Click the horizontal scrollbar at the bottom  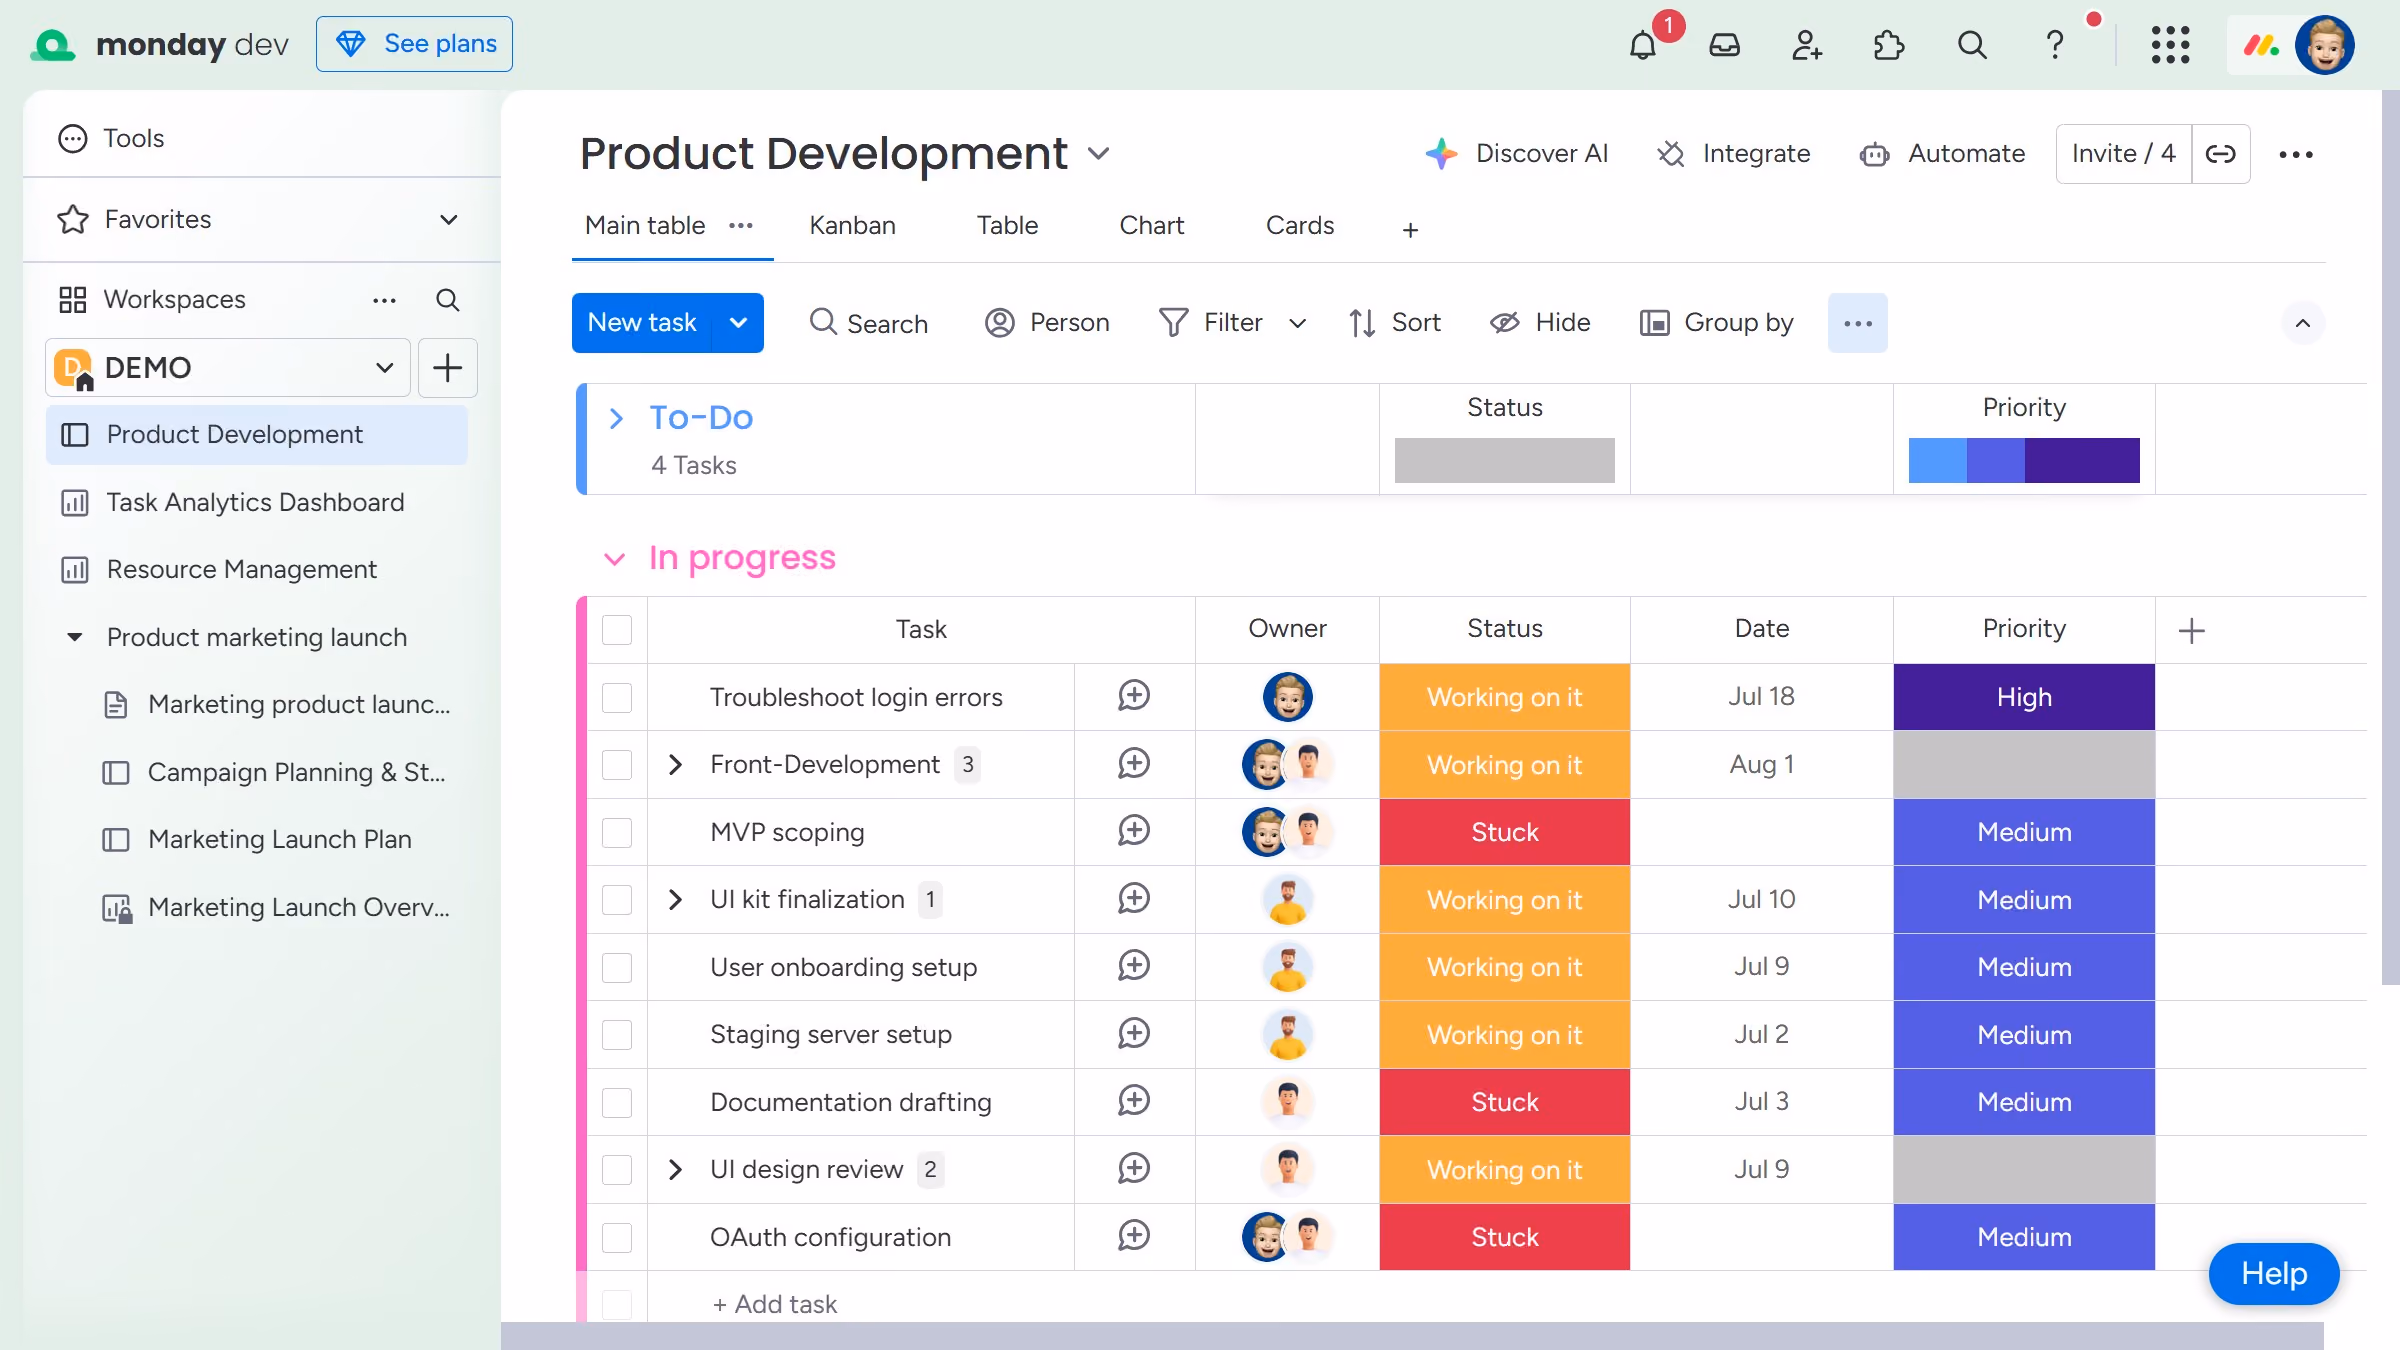click(1412, 1336)
